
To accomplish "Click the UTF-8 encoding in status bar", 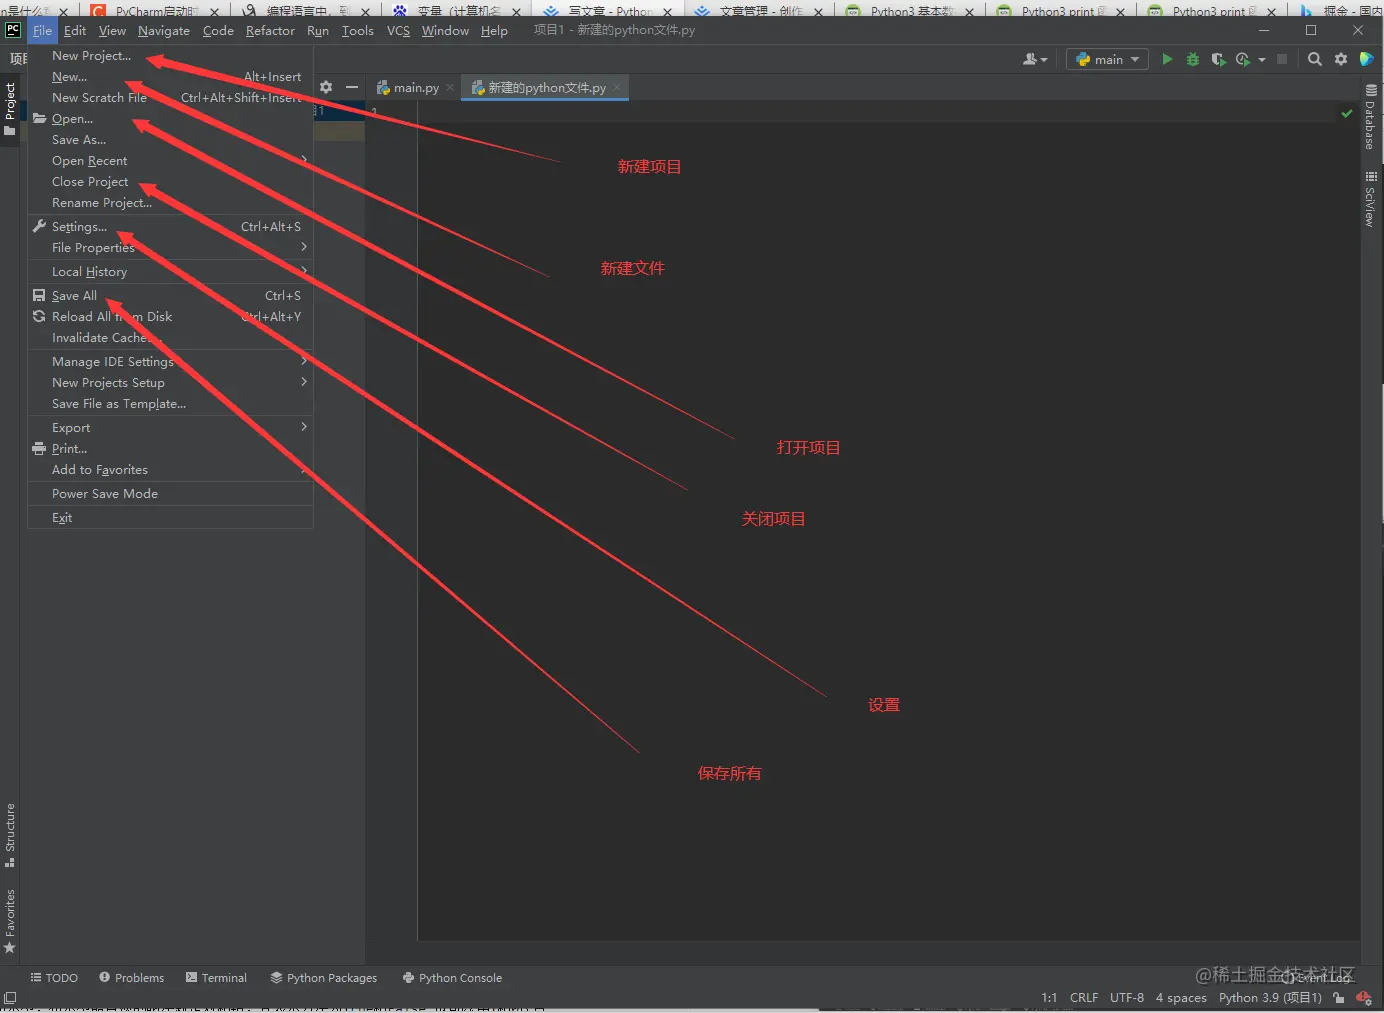I will pos(1127,997).
